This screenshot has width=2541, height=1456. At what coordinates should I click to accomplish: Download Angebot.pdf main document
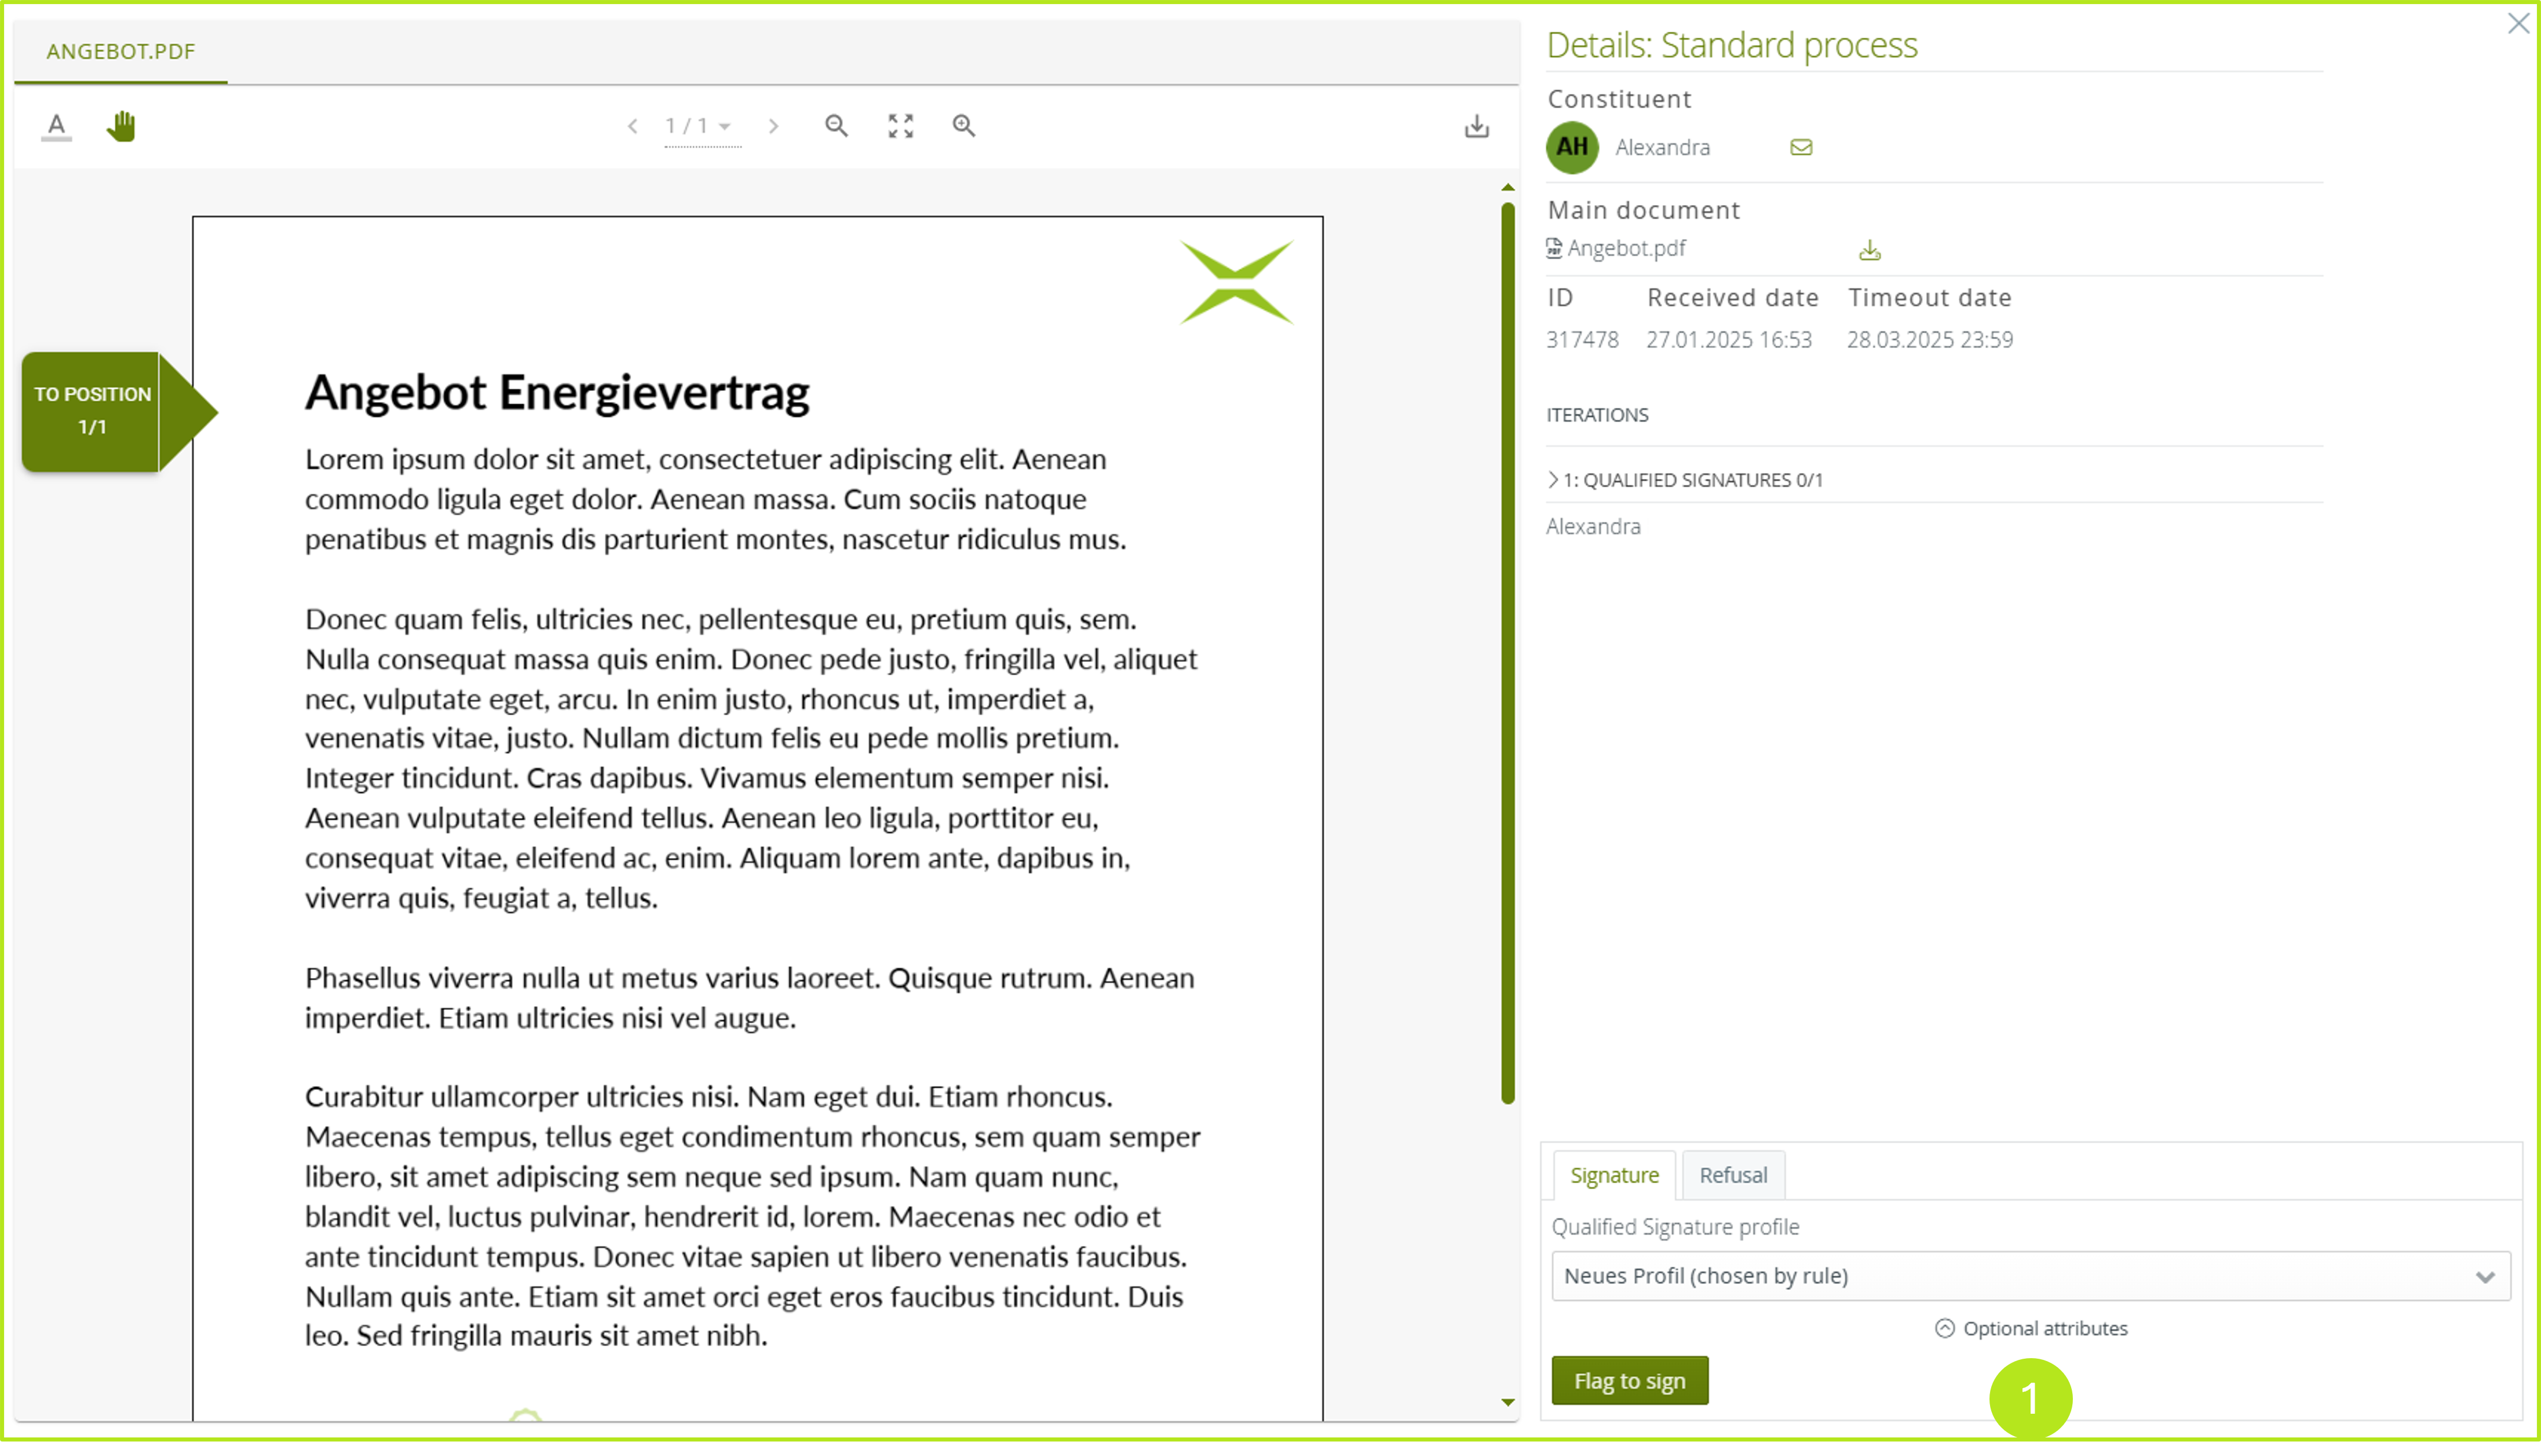(1869, 250)
